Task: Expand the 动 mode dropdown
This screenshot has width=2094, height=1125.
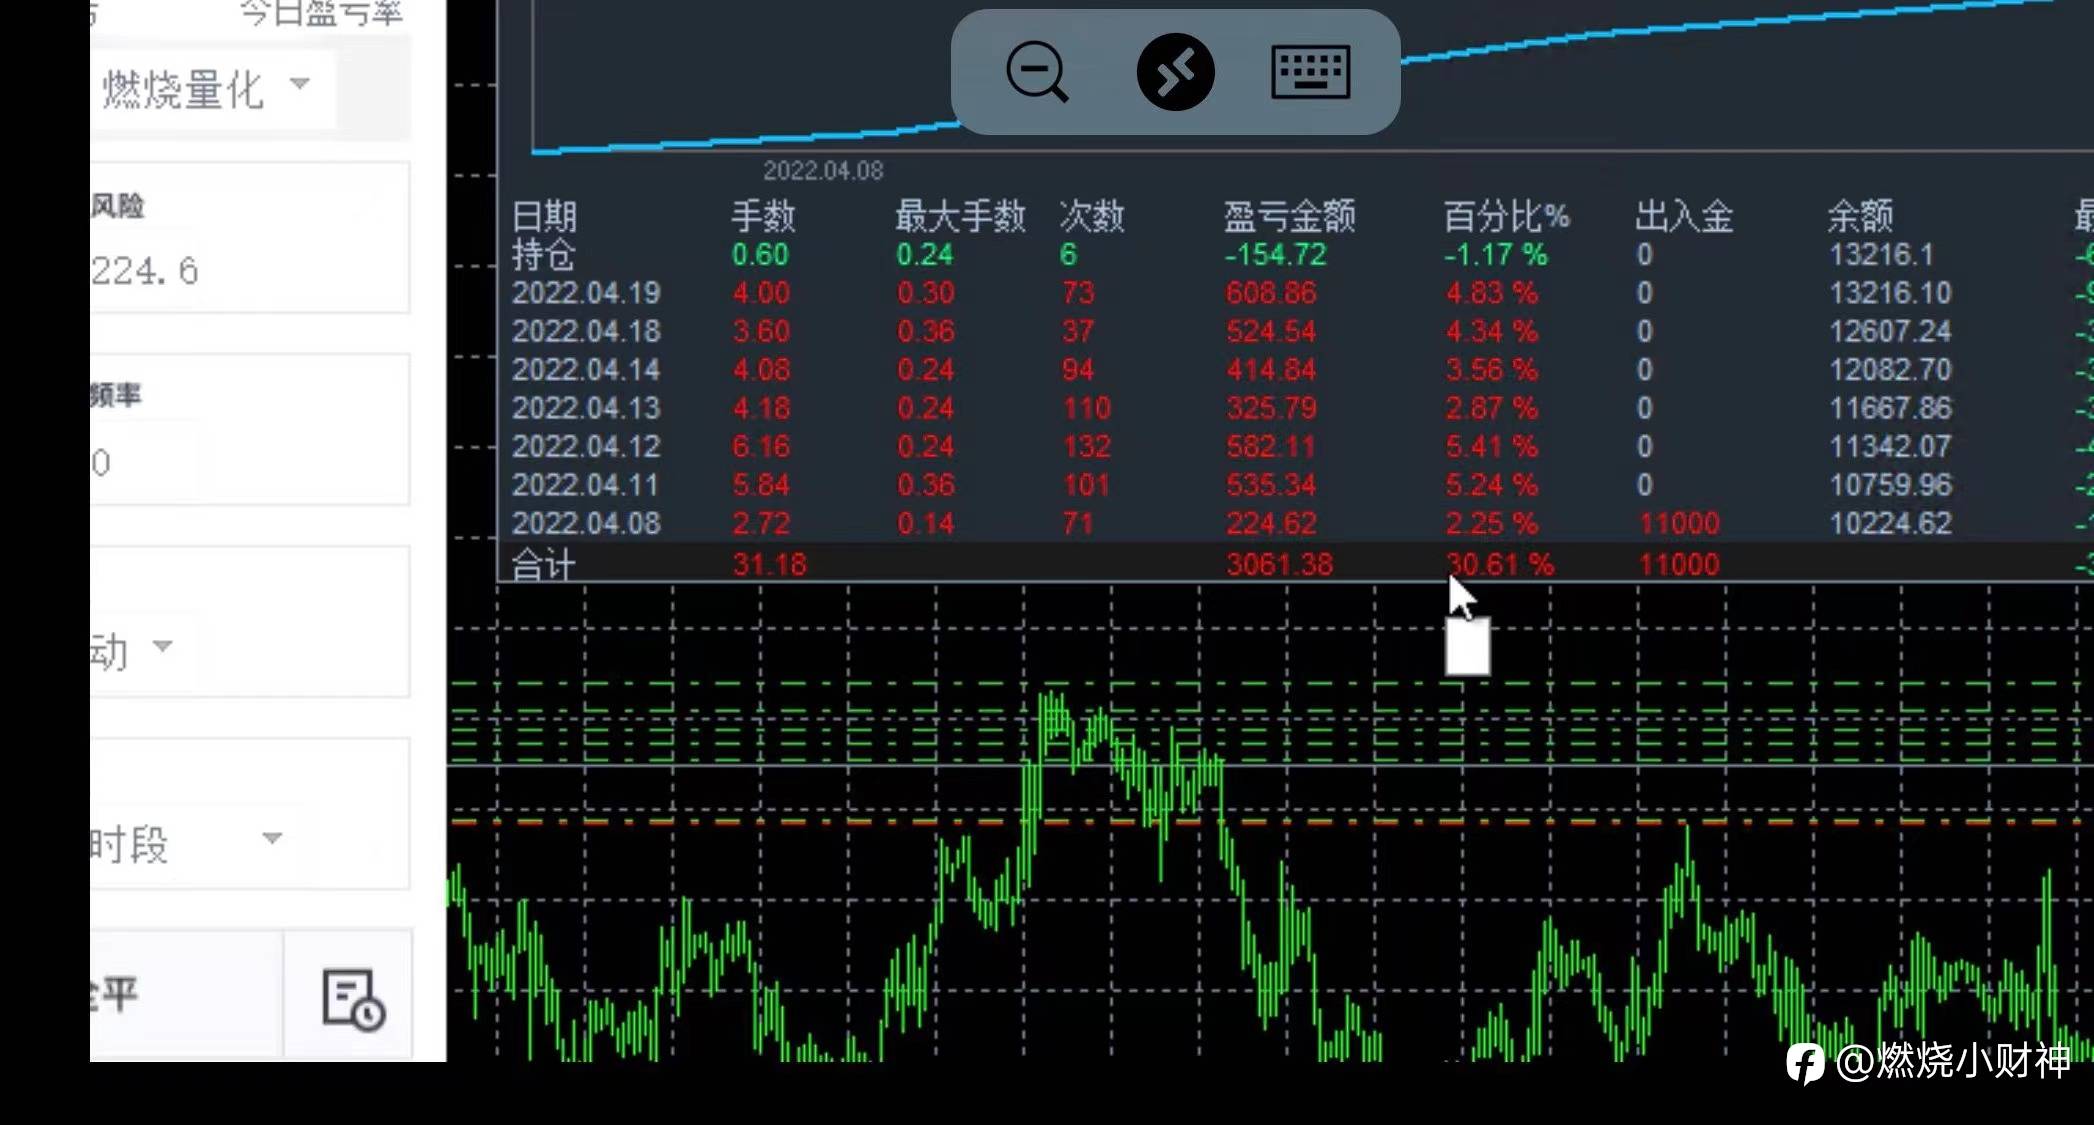Action: (x=163, y=646)
